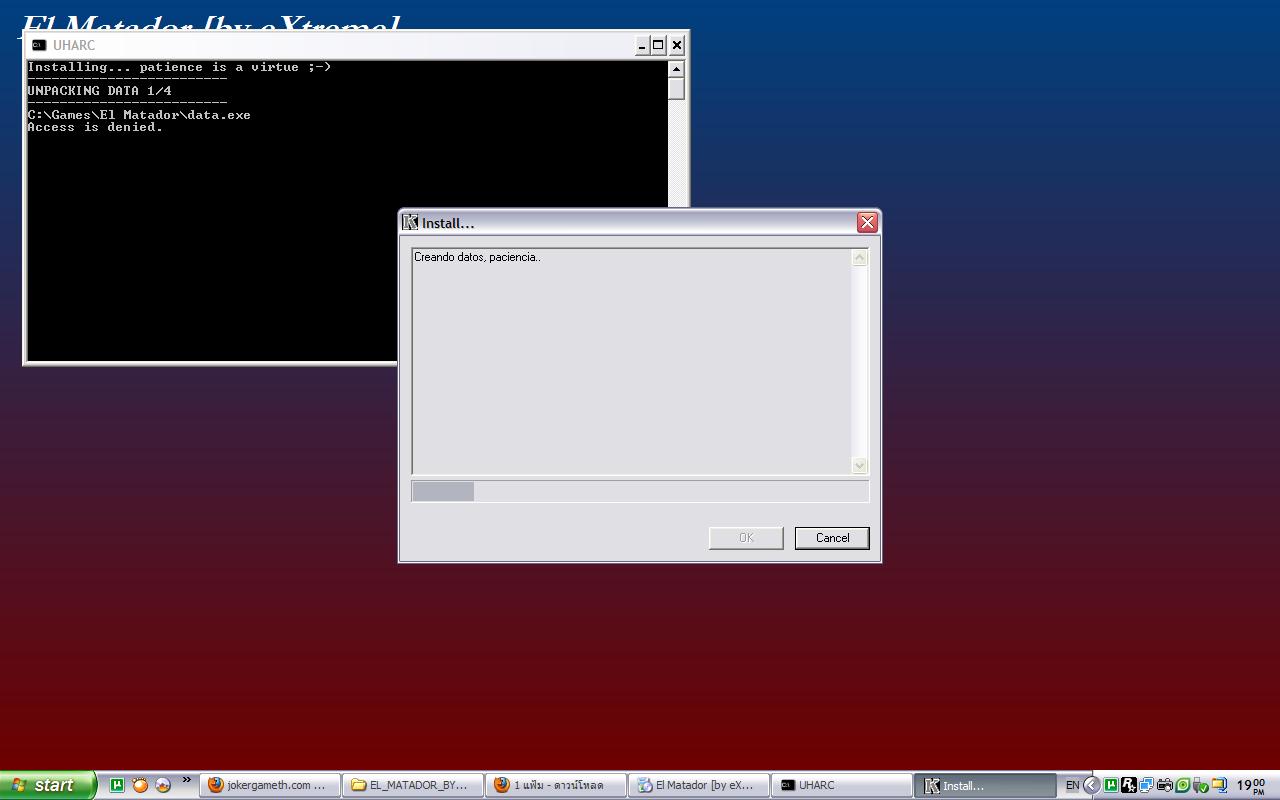
Task: Expand hidden system tray icons arrow
Action: click(1092, 785)
